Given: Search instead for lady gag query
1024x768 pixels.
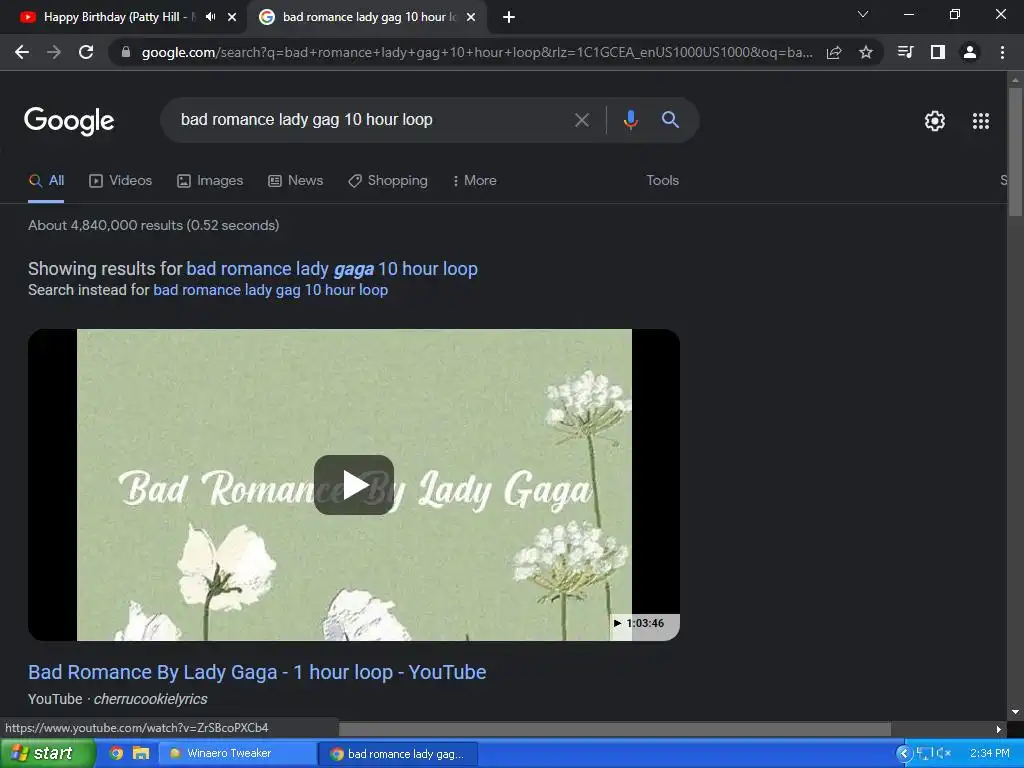Looking at the screenshot, I should click(270, 290).
